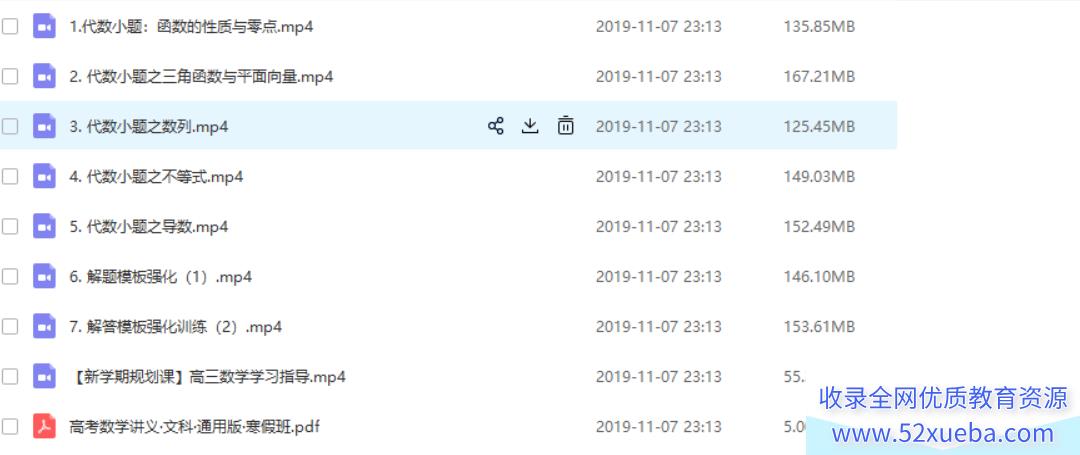Click the video icon beside 2. 代数小题之三角函数
This screenshot has width=1080, height=455.
coord(44,76)
